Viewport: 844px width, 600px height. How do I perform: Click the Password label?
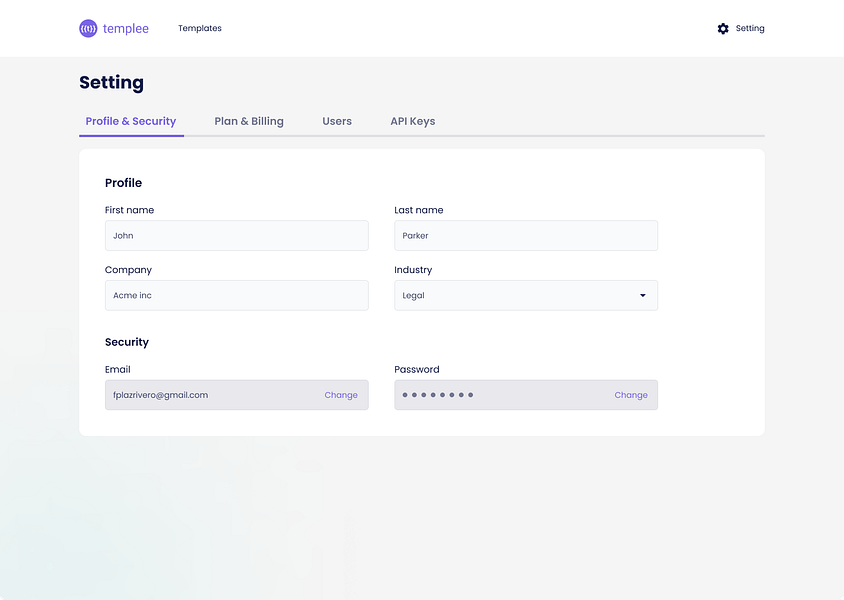tap(417, 369)
